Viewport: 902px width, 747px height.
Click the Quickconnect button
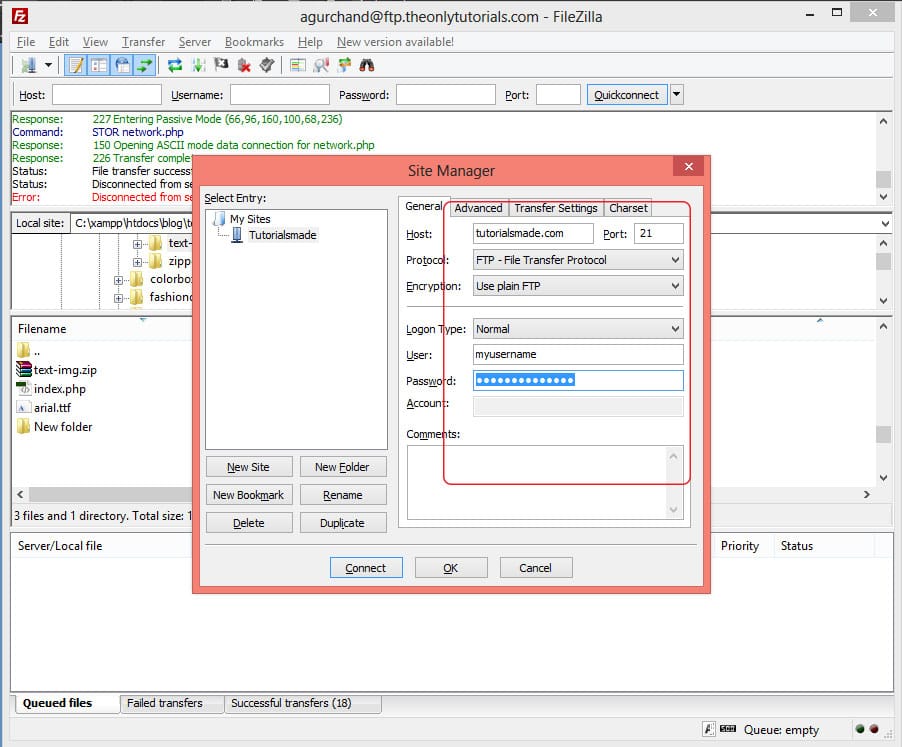click(x=626, y=95)
